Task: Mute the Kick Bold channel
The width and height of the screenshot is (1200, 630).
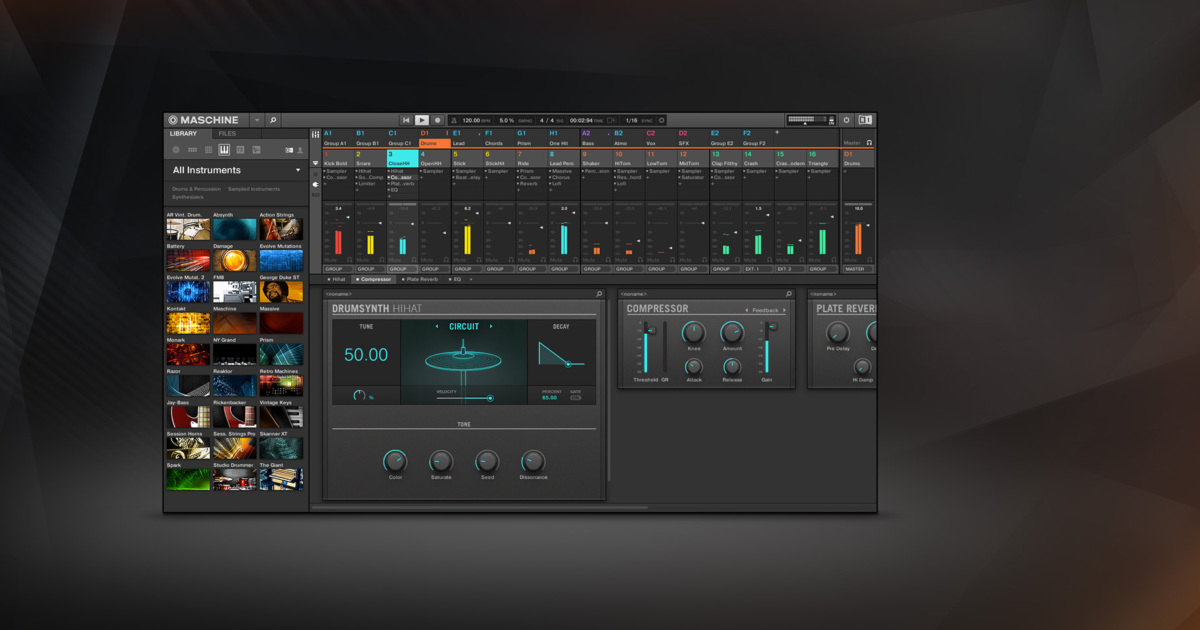Action: (x=330, y=257)
